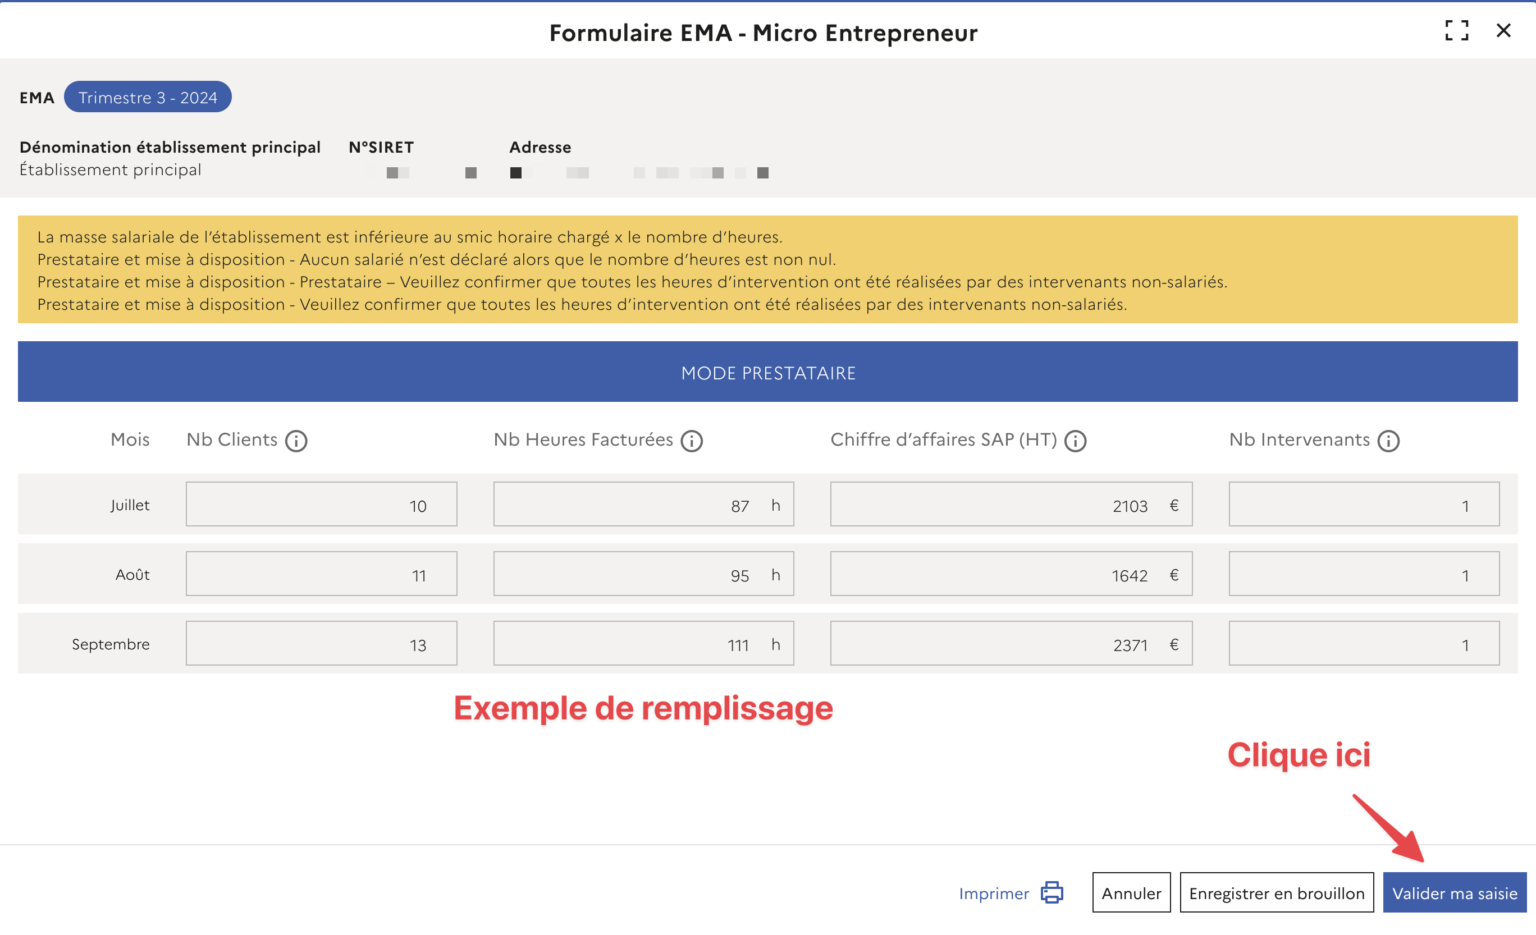
Task: Click the Valider ma saisie button
Action: click(1454, 892)
